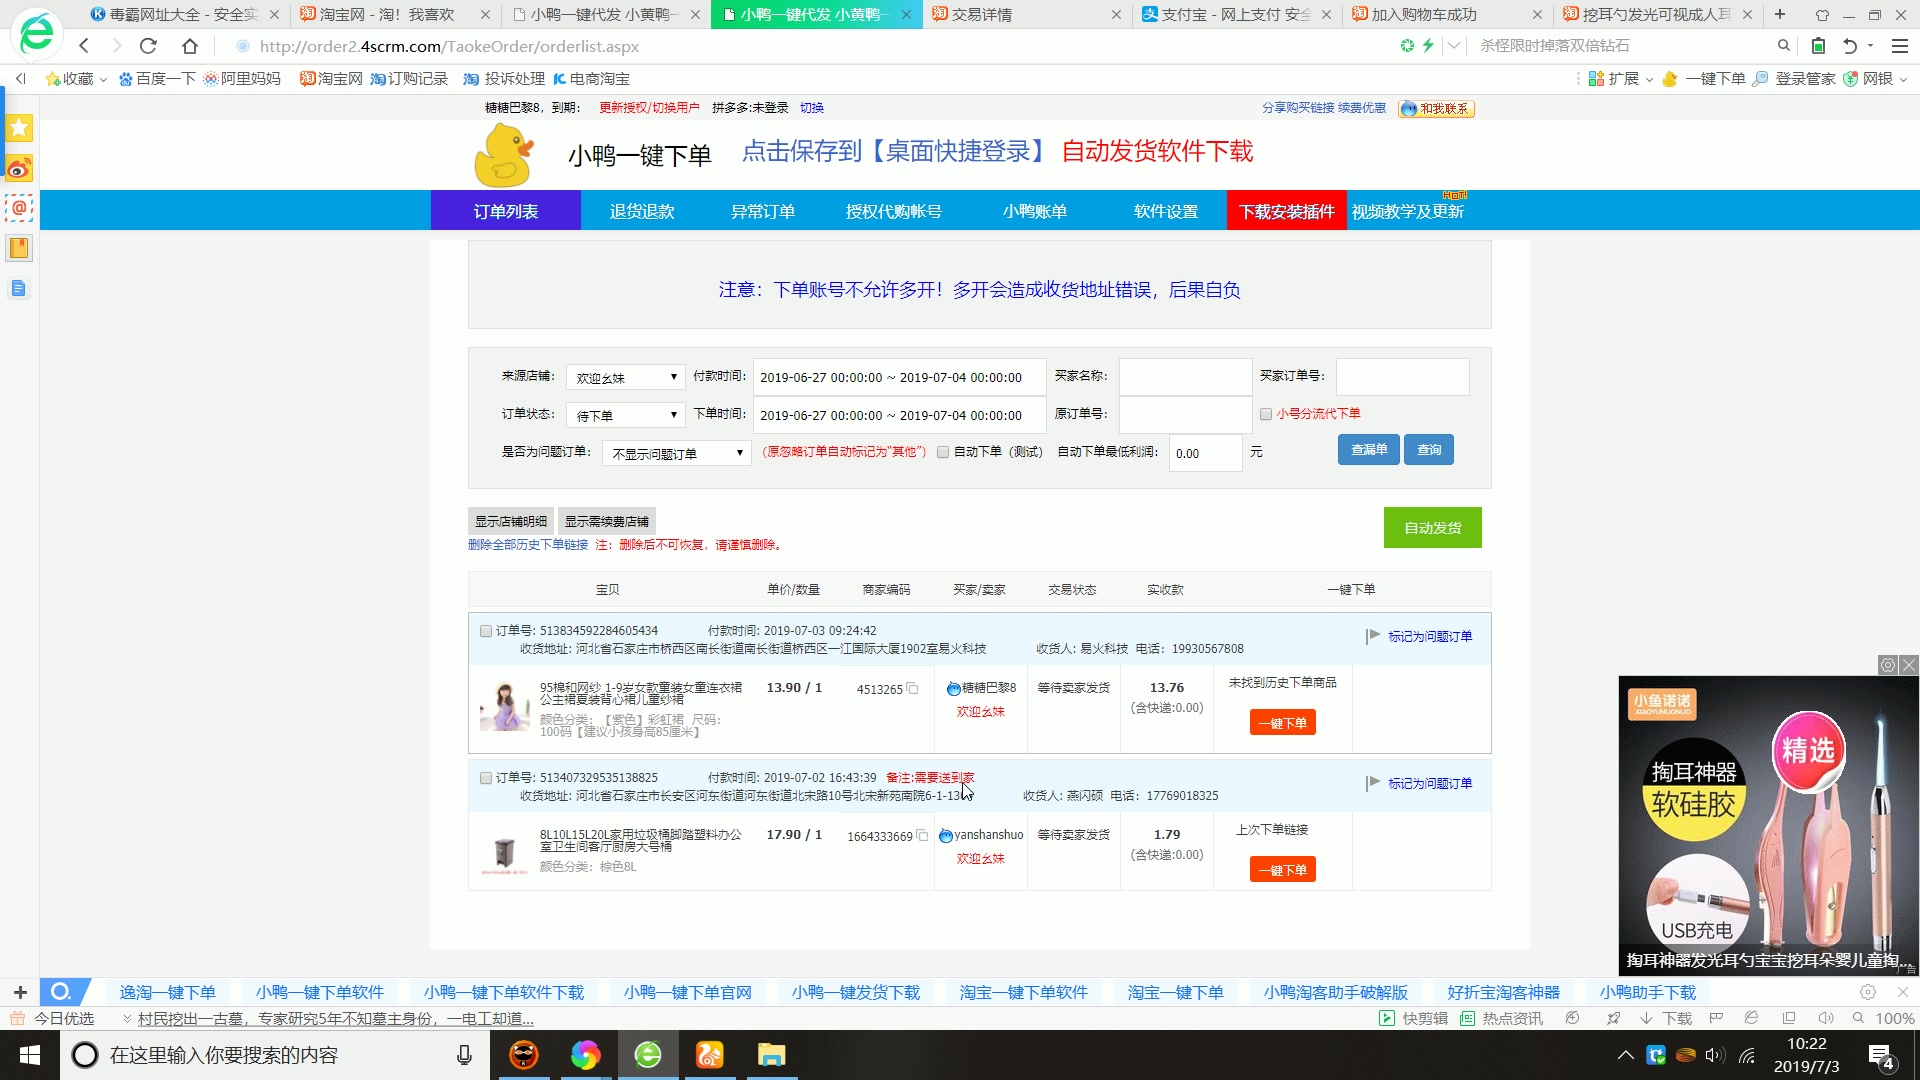
Task: Expand the 收藏 bookmarks dropdown
Action: pos(103,79)
